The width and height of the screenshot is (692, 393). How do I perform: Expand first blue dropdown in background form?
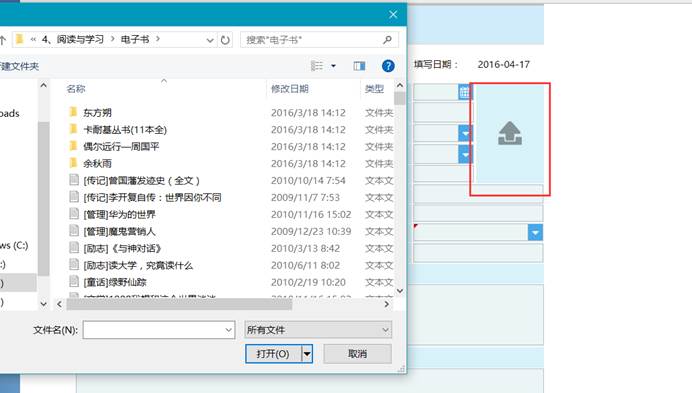(x=465, y=133)
